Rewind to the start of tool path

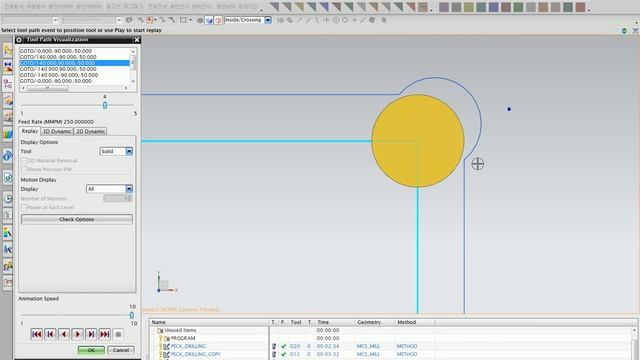(x=36, y=334)
